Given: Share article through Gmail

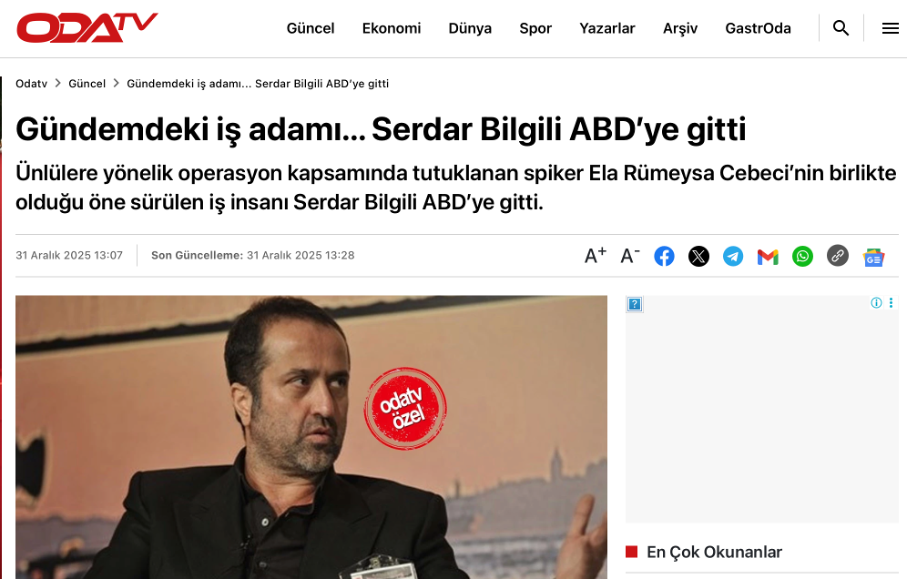Looking at the screenshot, I should tap(768, 256).
